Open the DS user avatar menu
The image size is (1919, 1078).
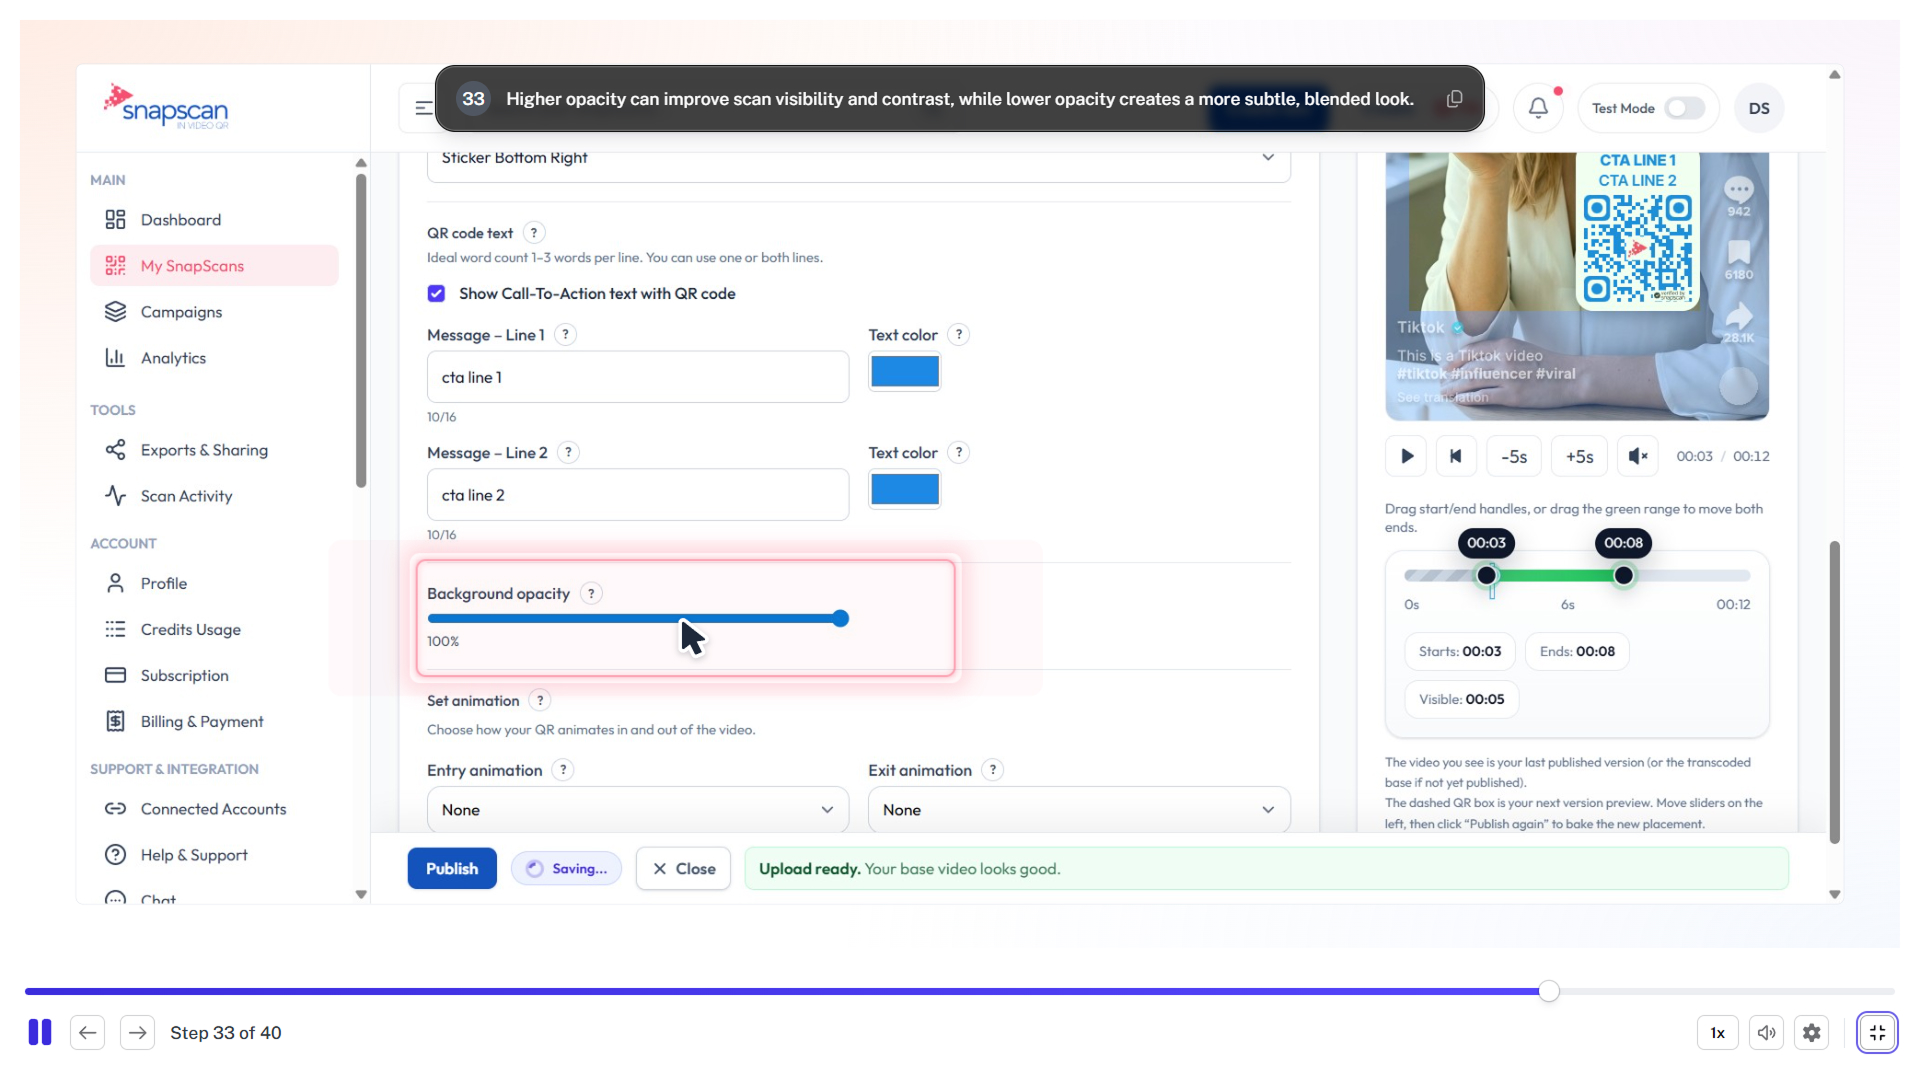point(1759,108)
